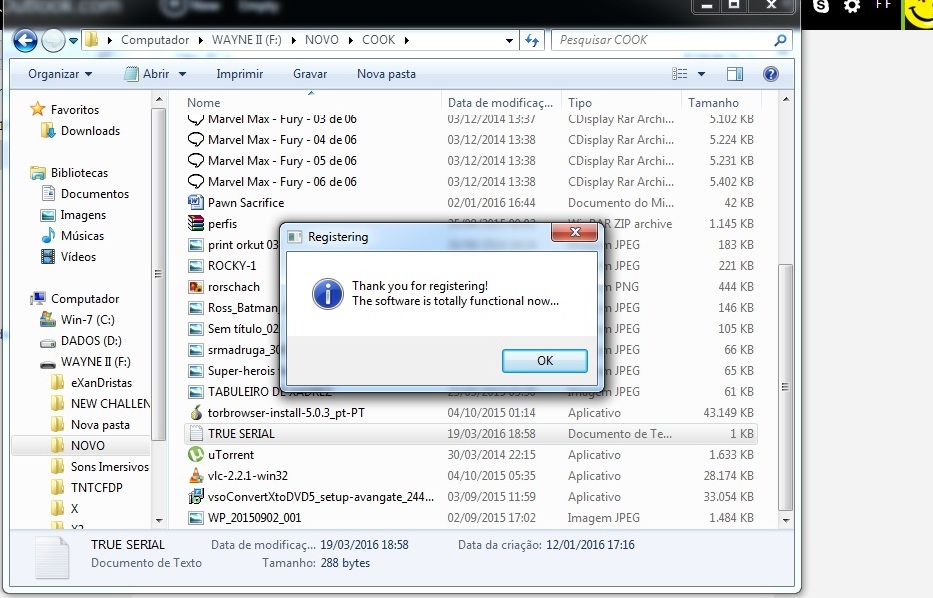Select the vlc-2.2.1-win32 VLC icon

[x=196, y=475]
